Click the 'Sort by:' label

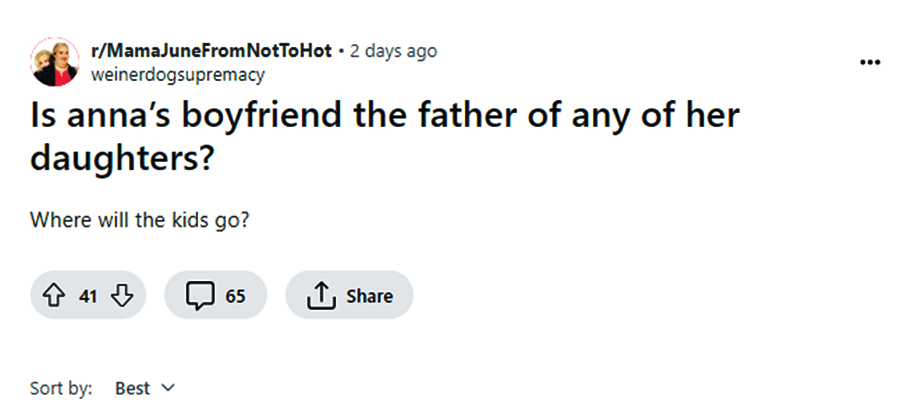click(x=62, y=387)
